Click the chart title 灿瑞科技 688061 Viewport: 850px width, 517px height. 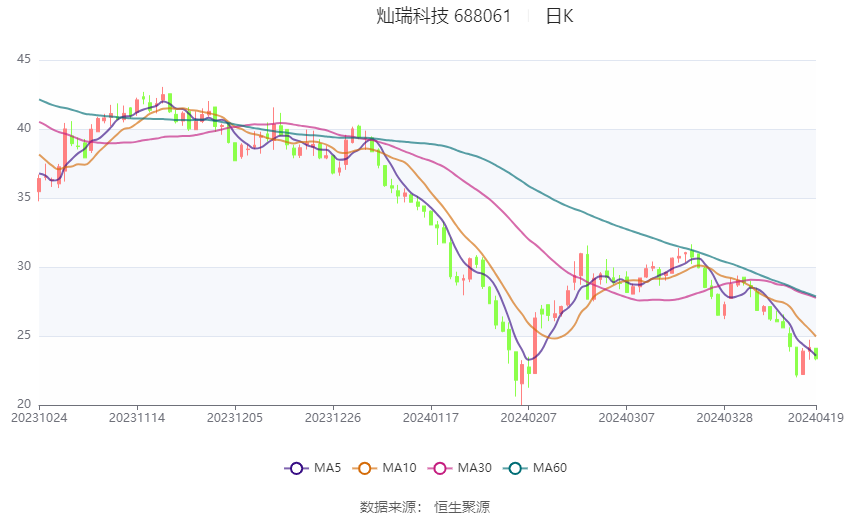click(x=443, y=16)
